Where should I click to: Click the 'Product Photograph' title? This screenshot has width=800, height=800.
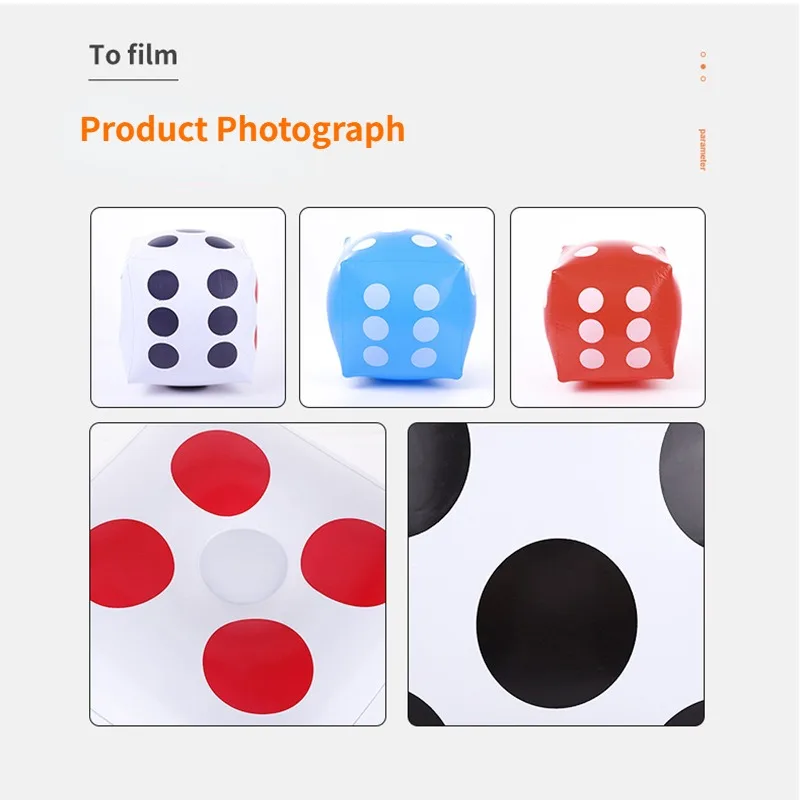[x=242, y=129]
